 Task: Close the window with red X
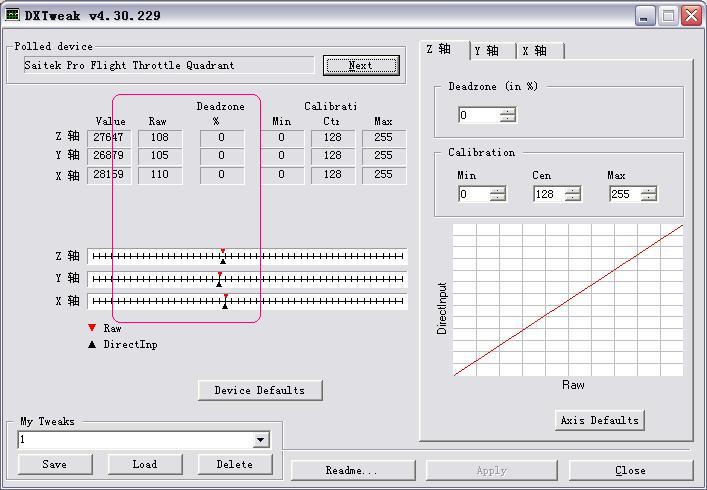click(x=692, y=16)
